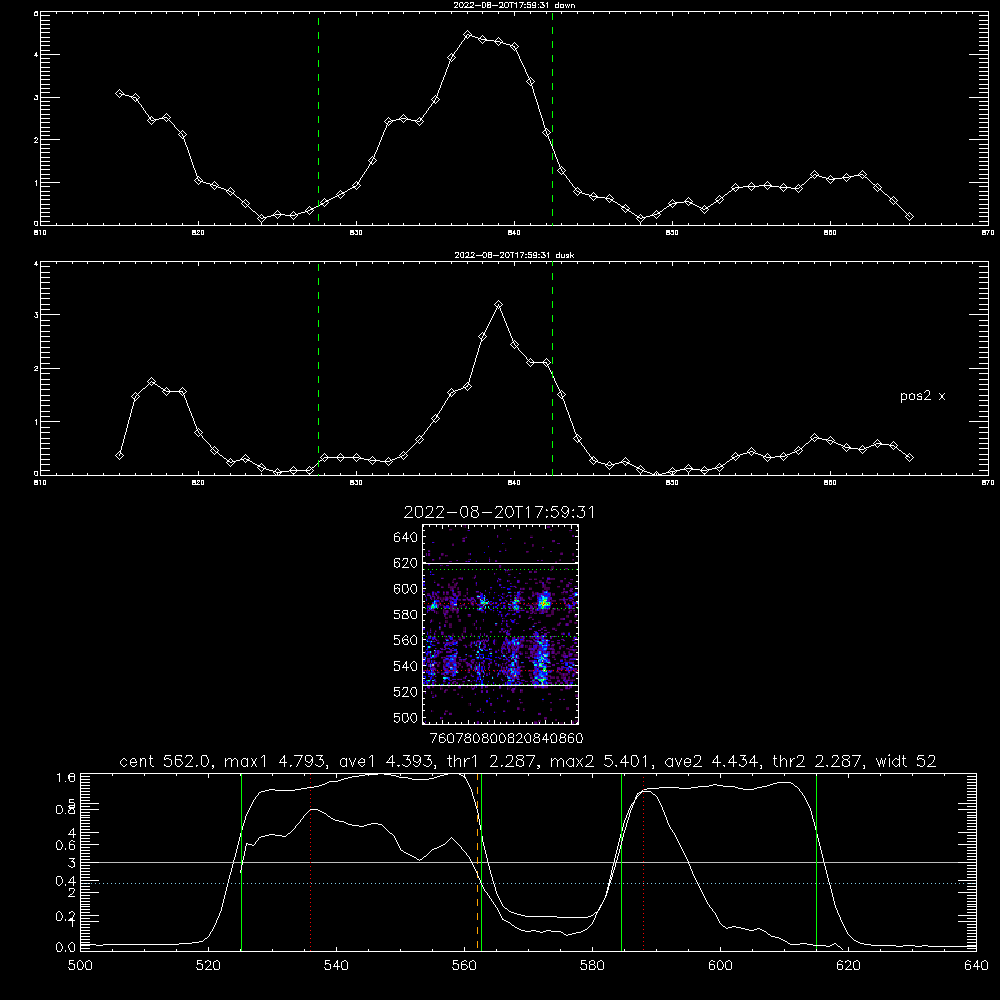
Task: Click the left green dashed line in dawn plot
Action: pyautogui.click(x=318, y=118)
